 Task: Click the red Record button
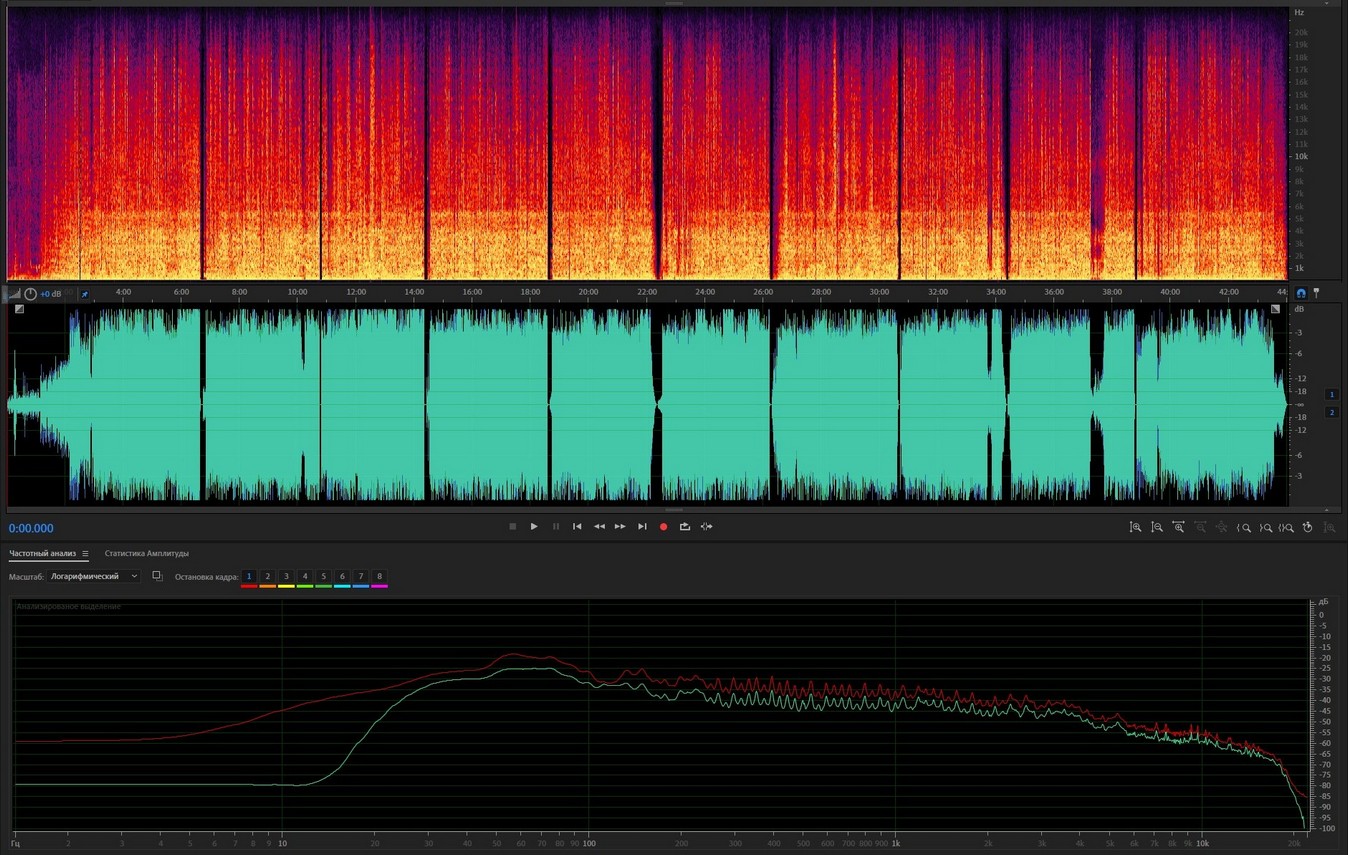[x=663, y=527]
